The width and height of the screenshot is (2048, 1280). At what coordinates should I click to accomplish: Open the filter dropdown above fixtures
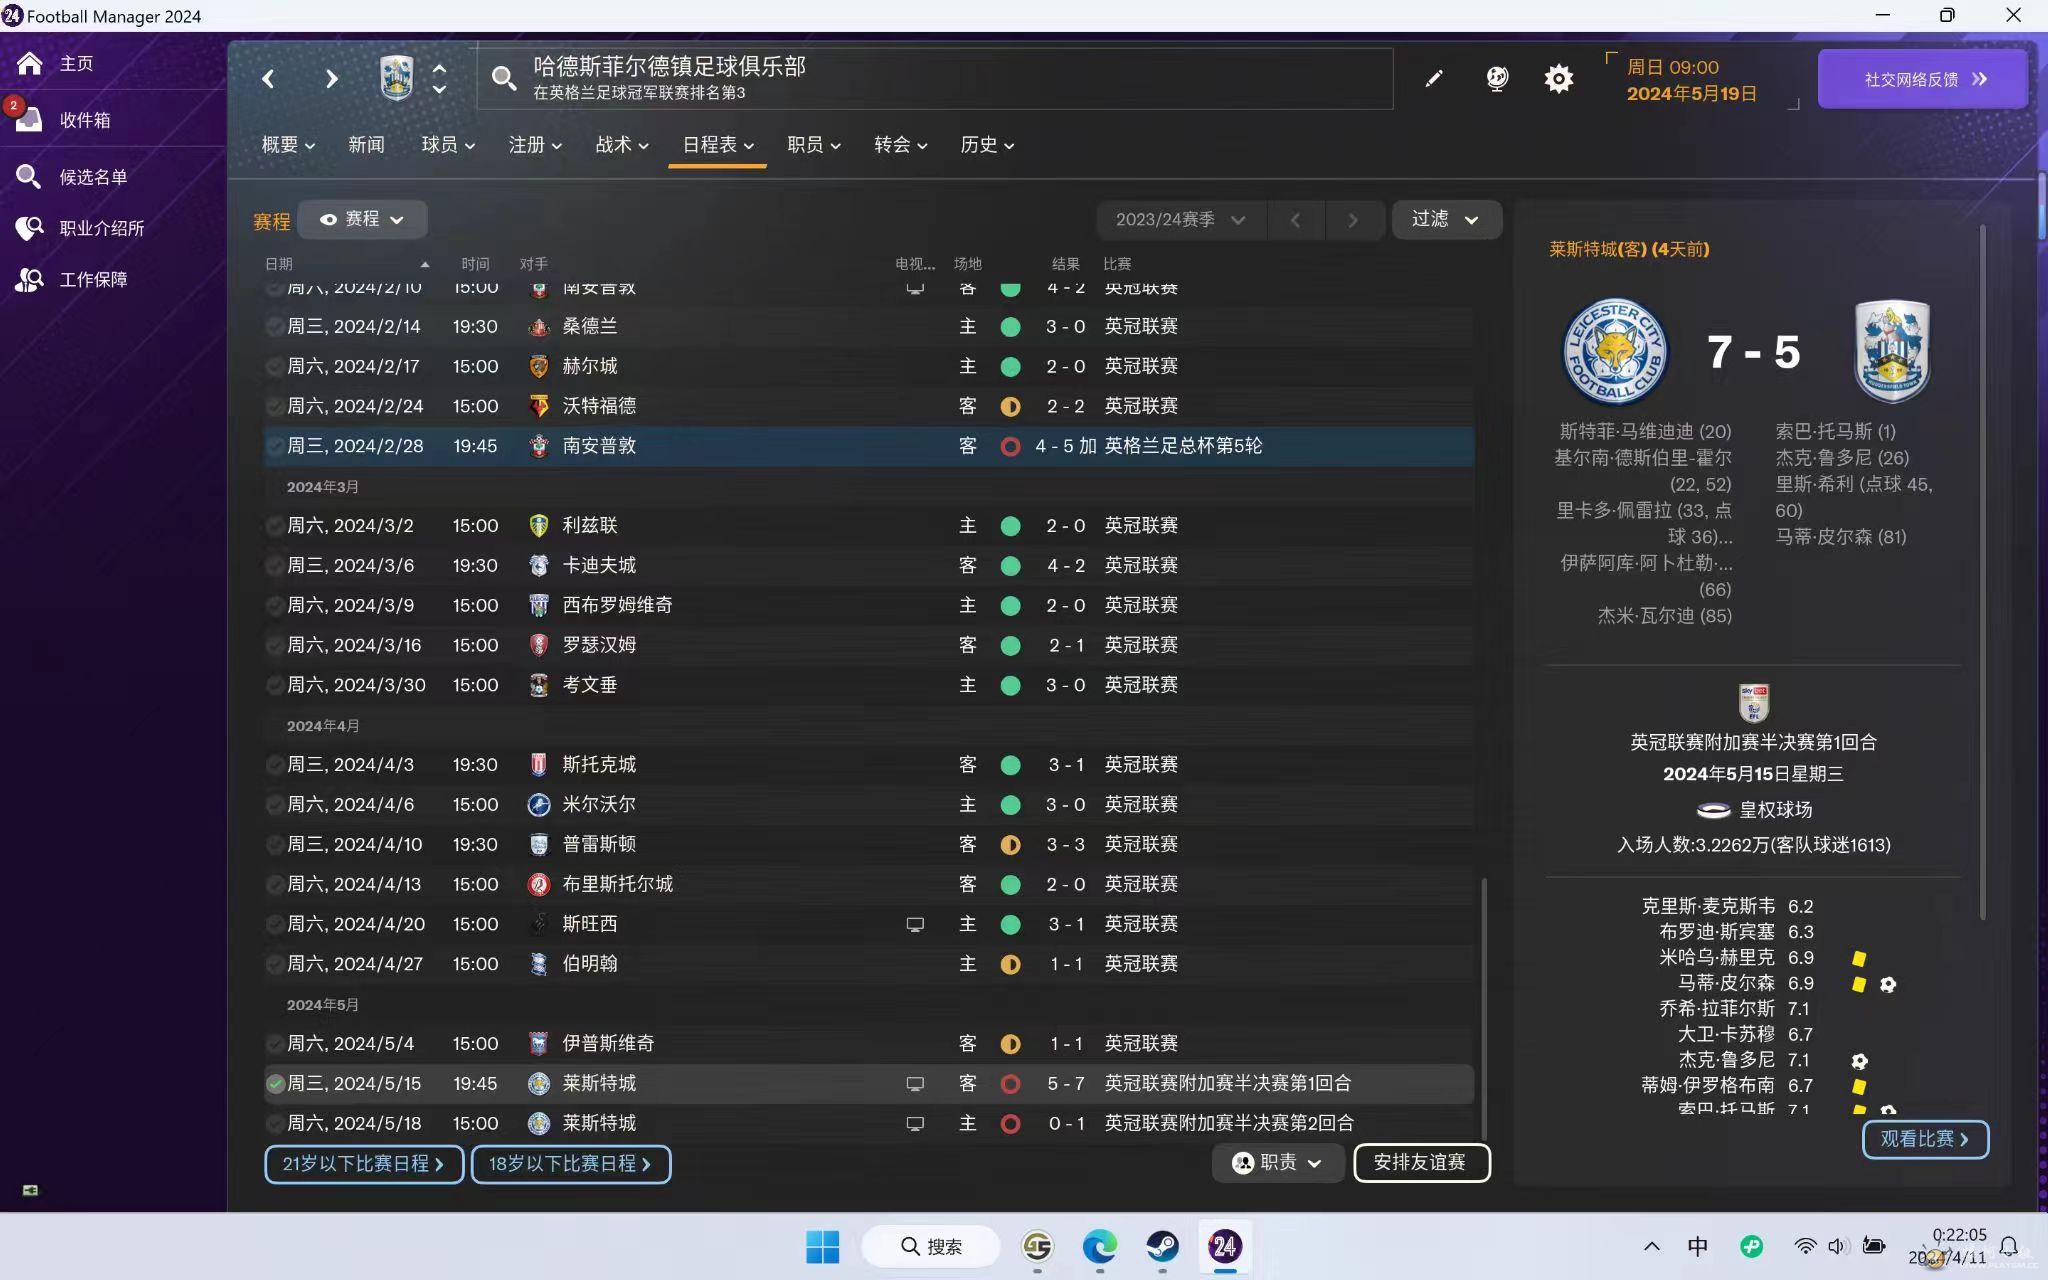(1445, 220)
